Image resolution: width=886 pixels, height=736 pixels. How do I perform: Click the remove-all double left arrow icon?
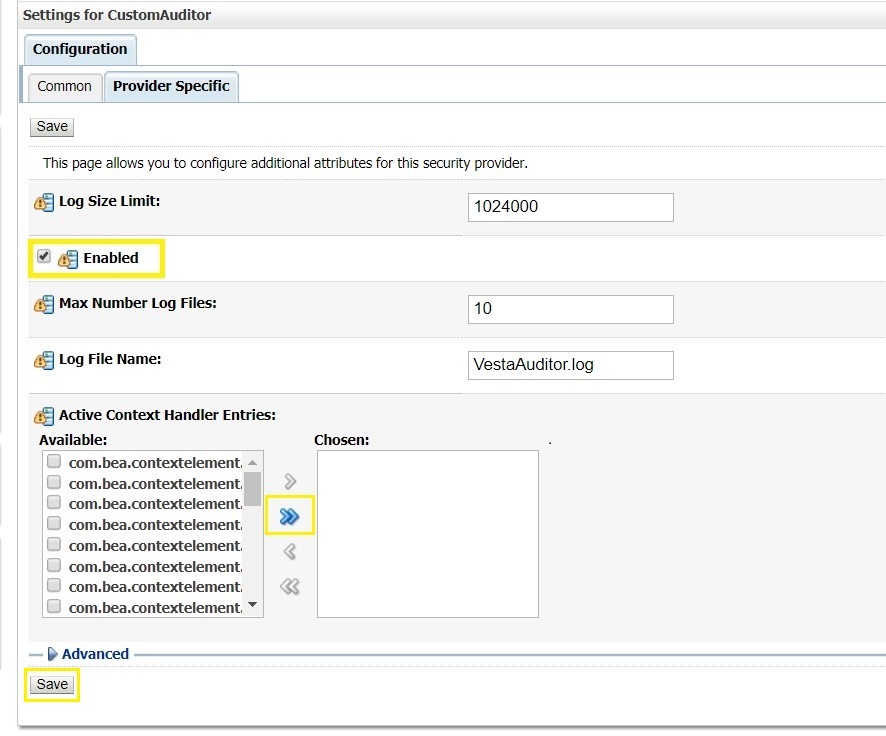(x=290, y=586)
